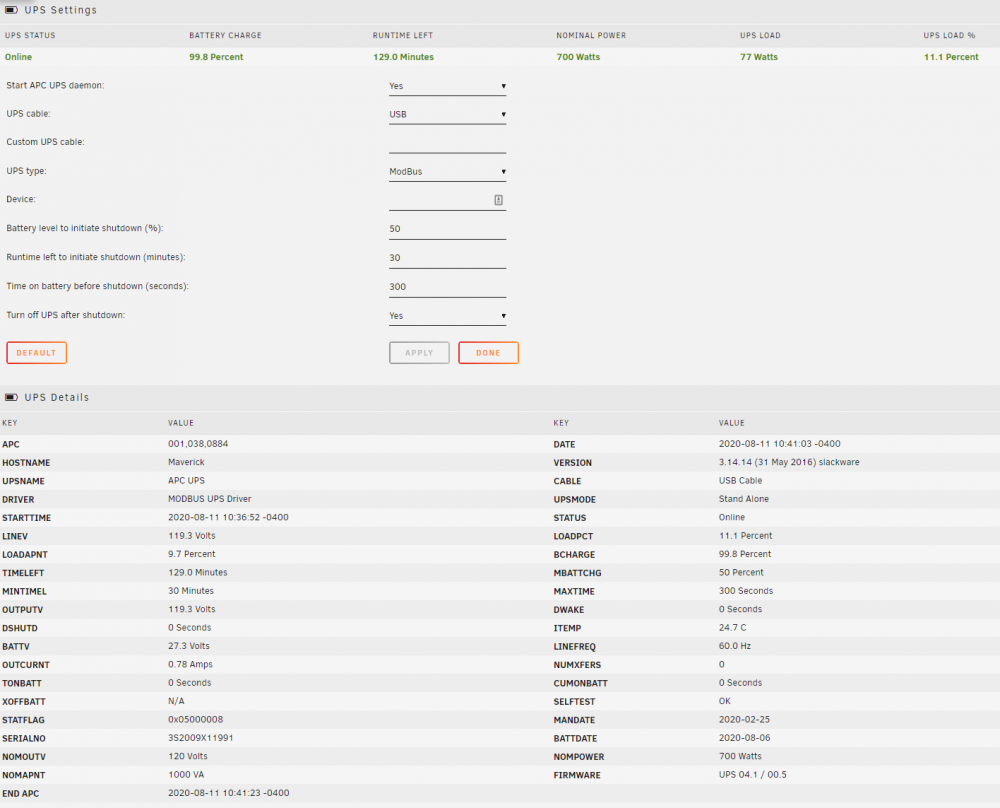This screenshot has width=1000, height=808.
Task: Select the STARTTIME value 2020-08-11 10:36:52
Action: (x=228, y=518)
